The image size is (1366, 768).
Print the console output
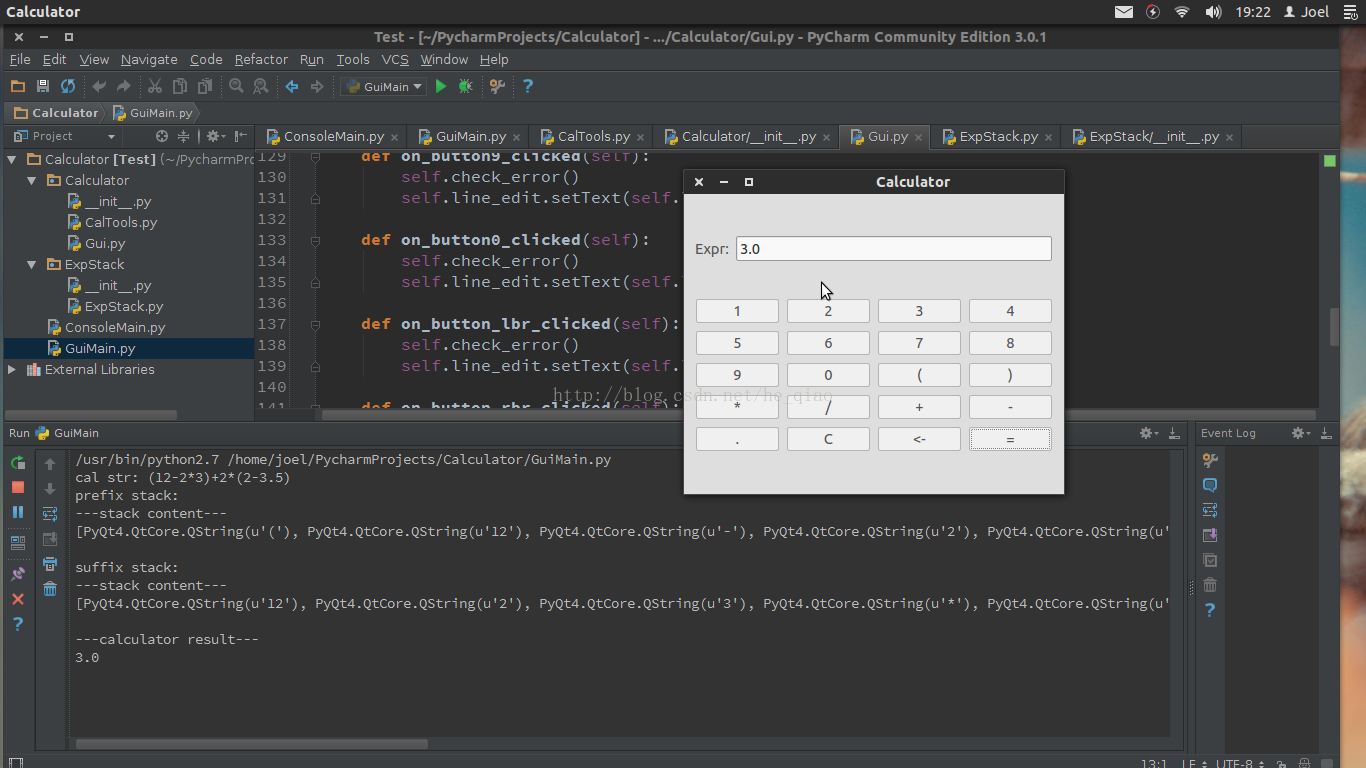click(50, 565)
